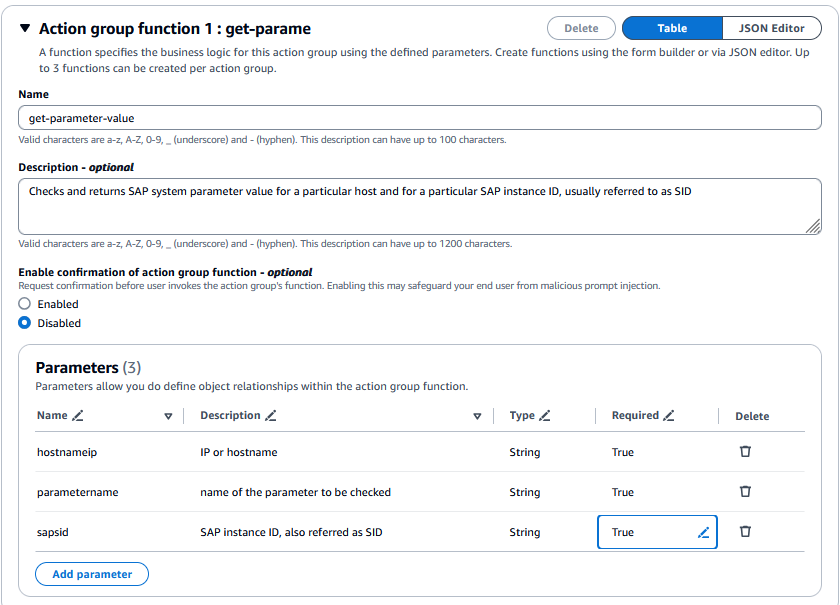Click the Delete function button
Screen dimensions: 840x605
click(x=581, y=29)
